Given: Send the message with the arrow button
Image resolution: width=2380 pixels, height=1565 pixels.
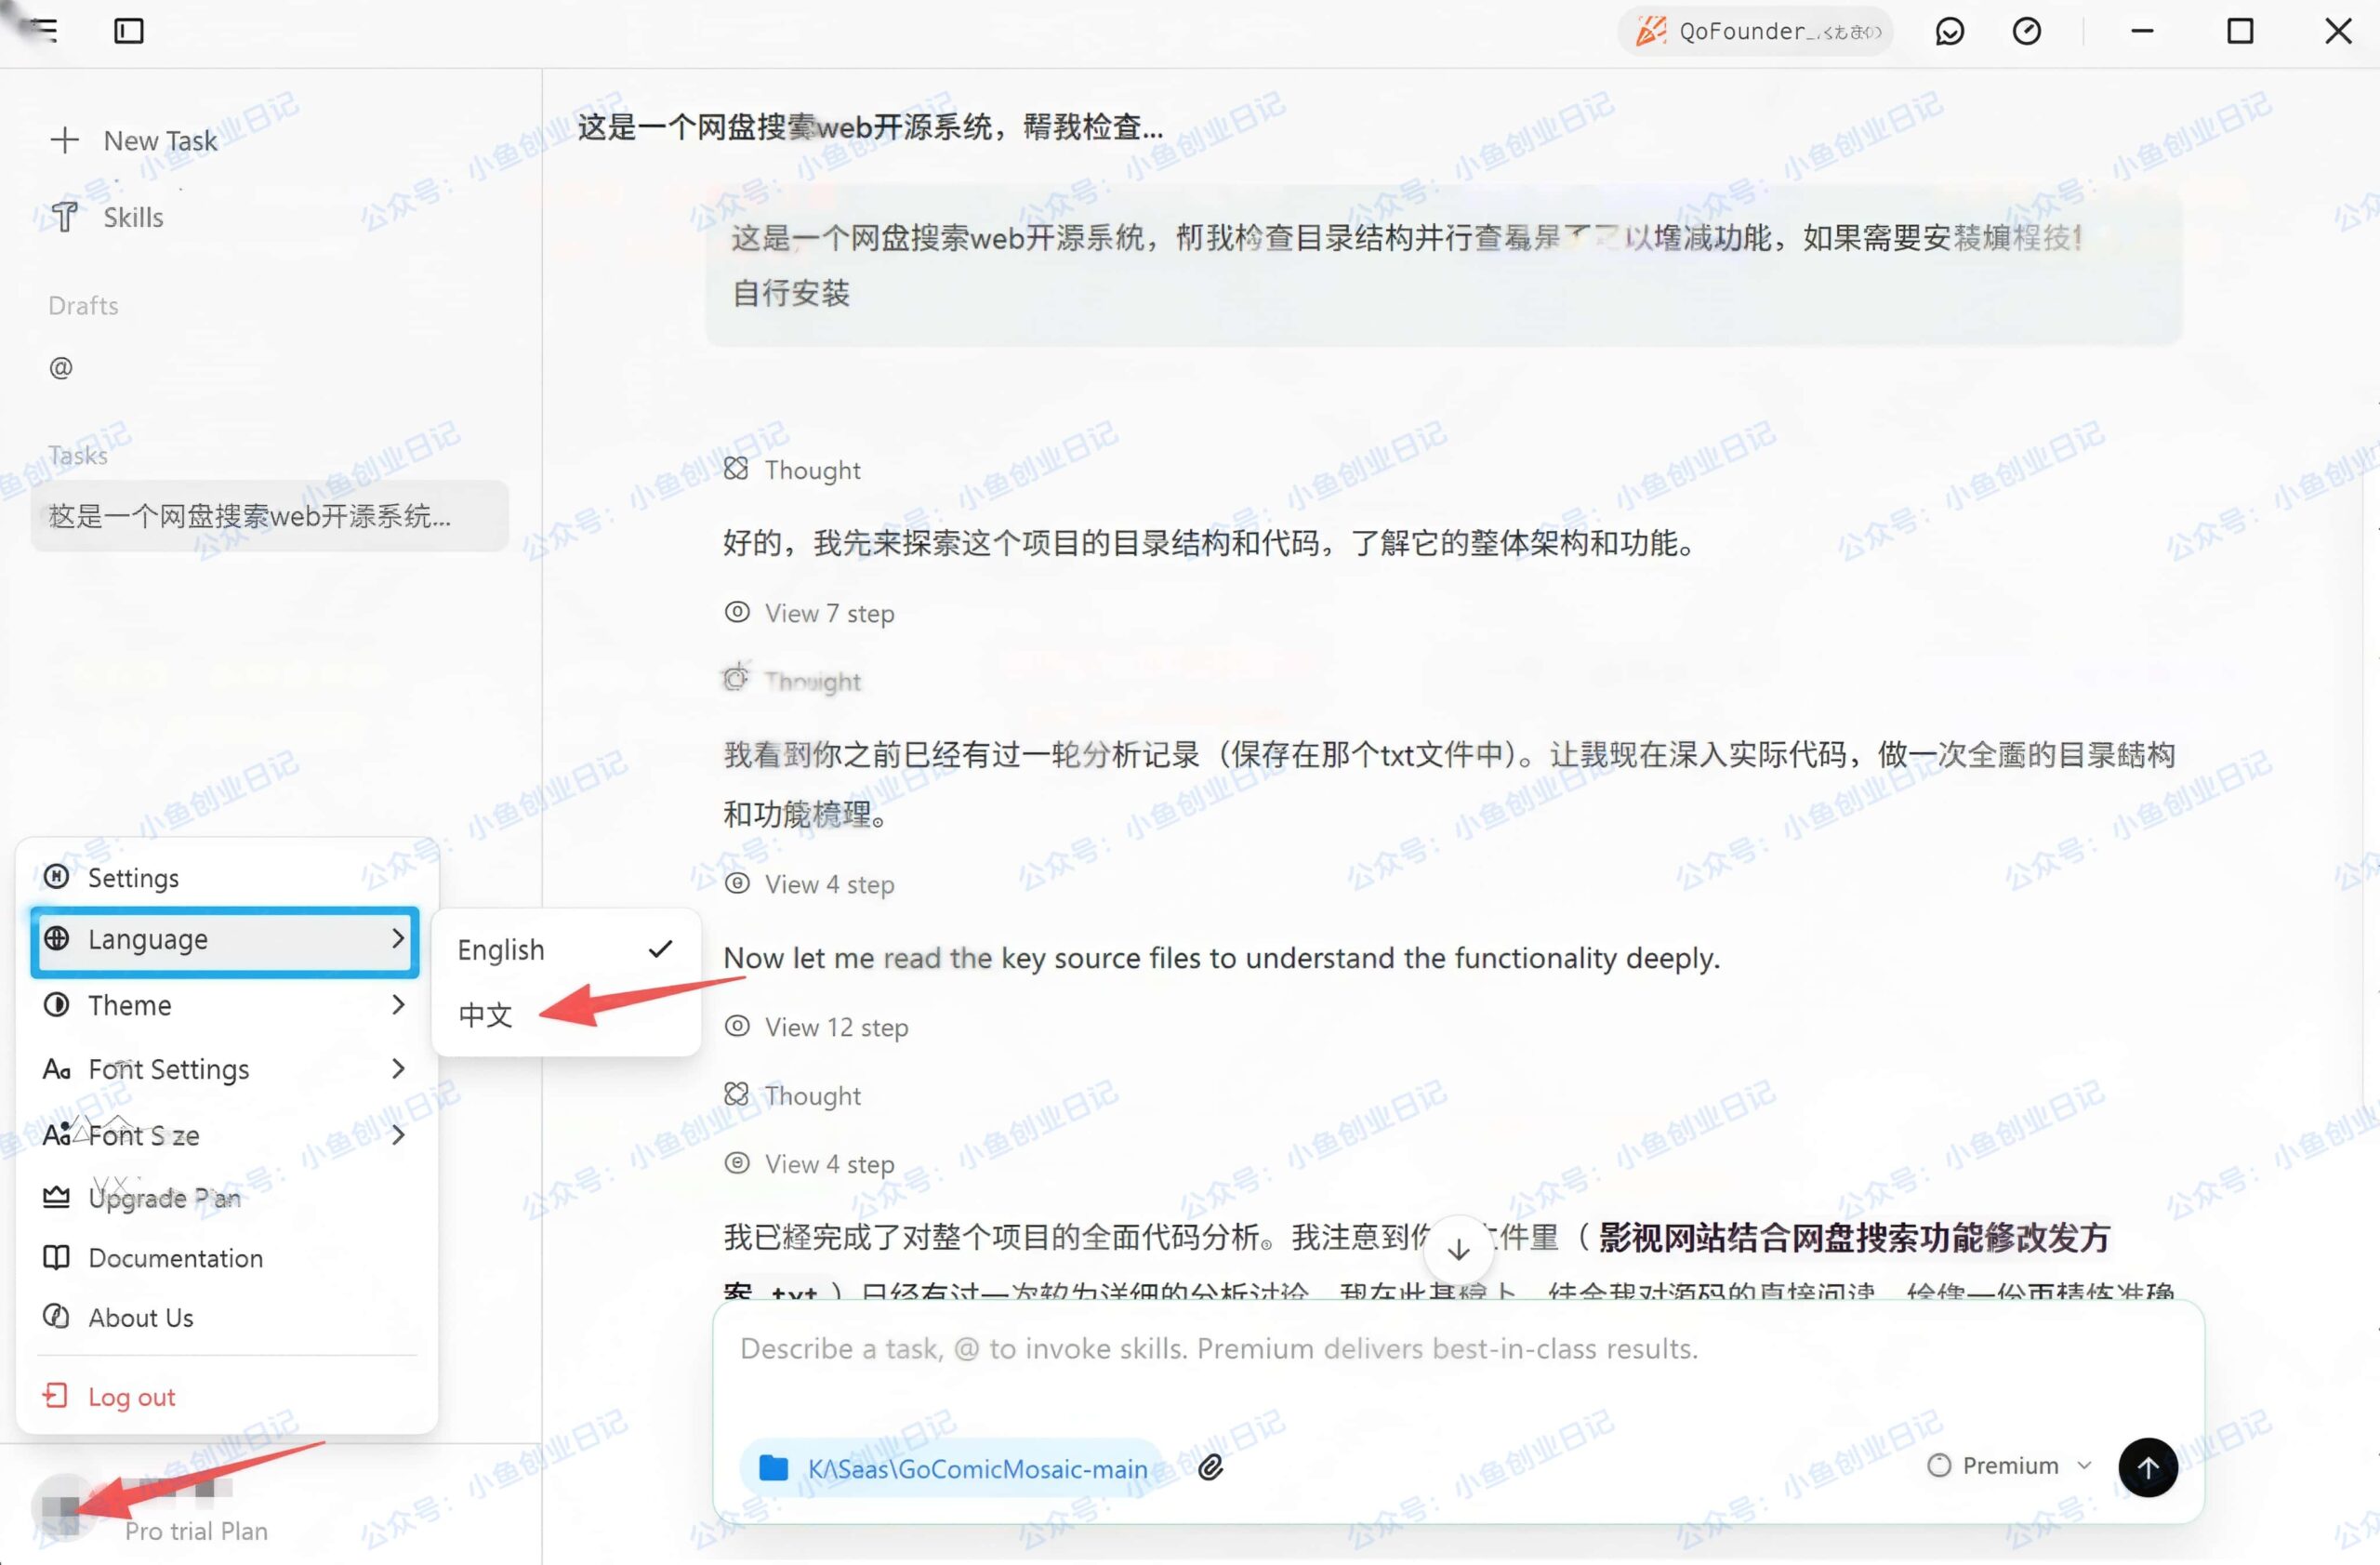Looking at the screenshot, I should coord(2148,1467).
